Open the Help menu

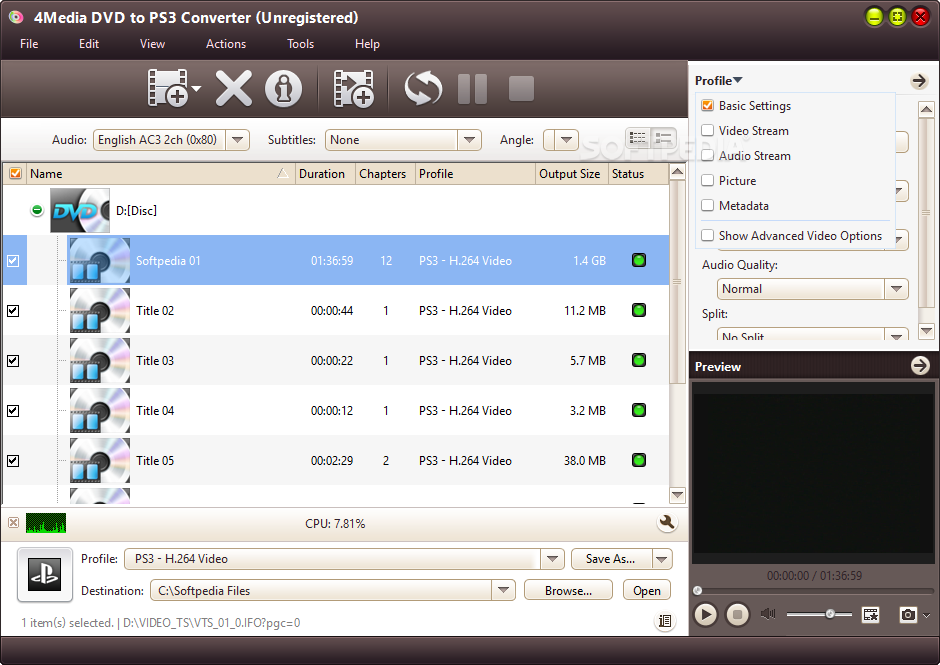coord(367,44)
